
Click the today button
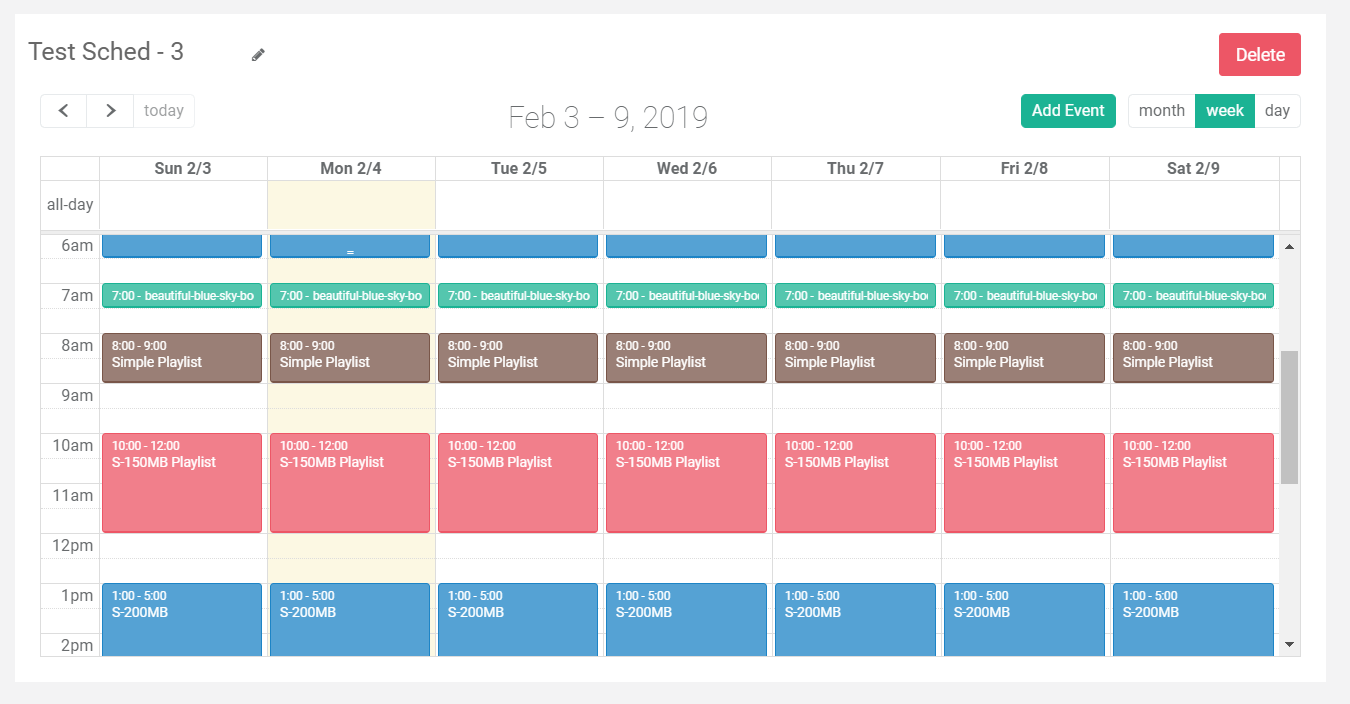[x=163, y=110]
